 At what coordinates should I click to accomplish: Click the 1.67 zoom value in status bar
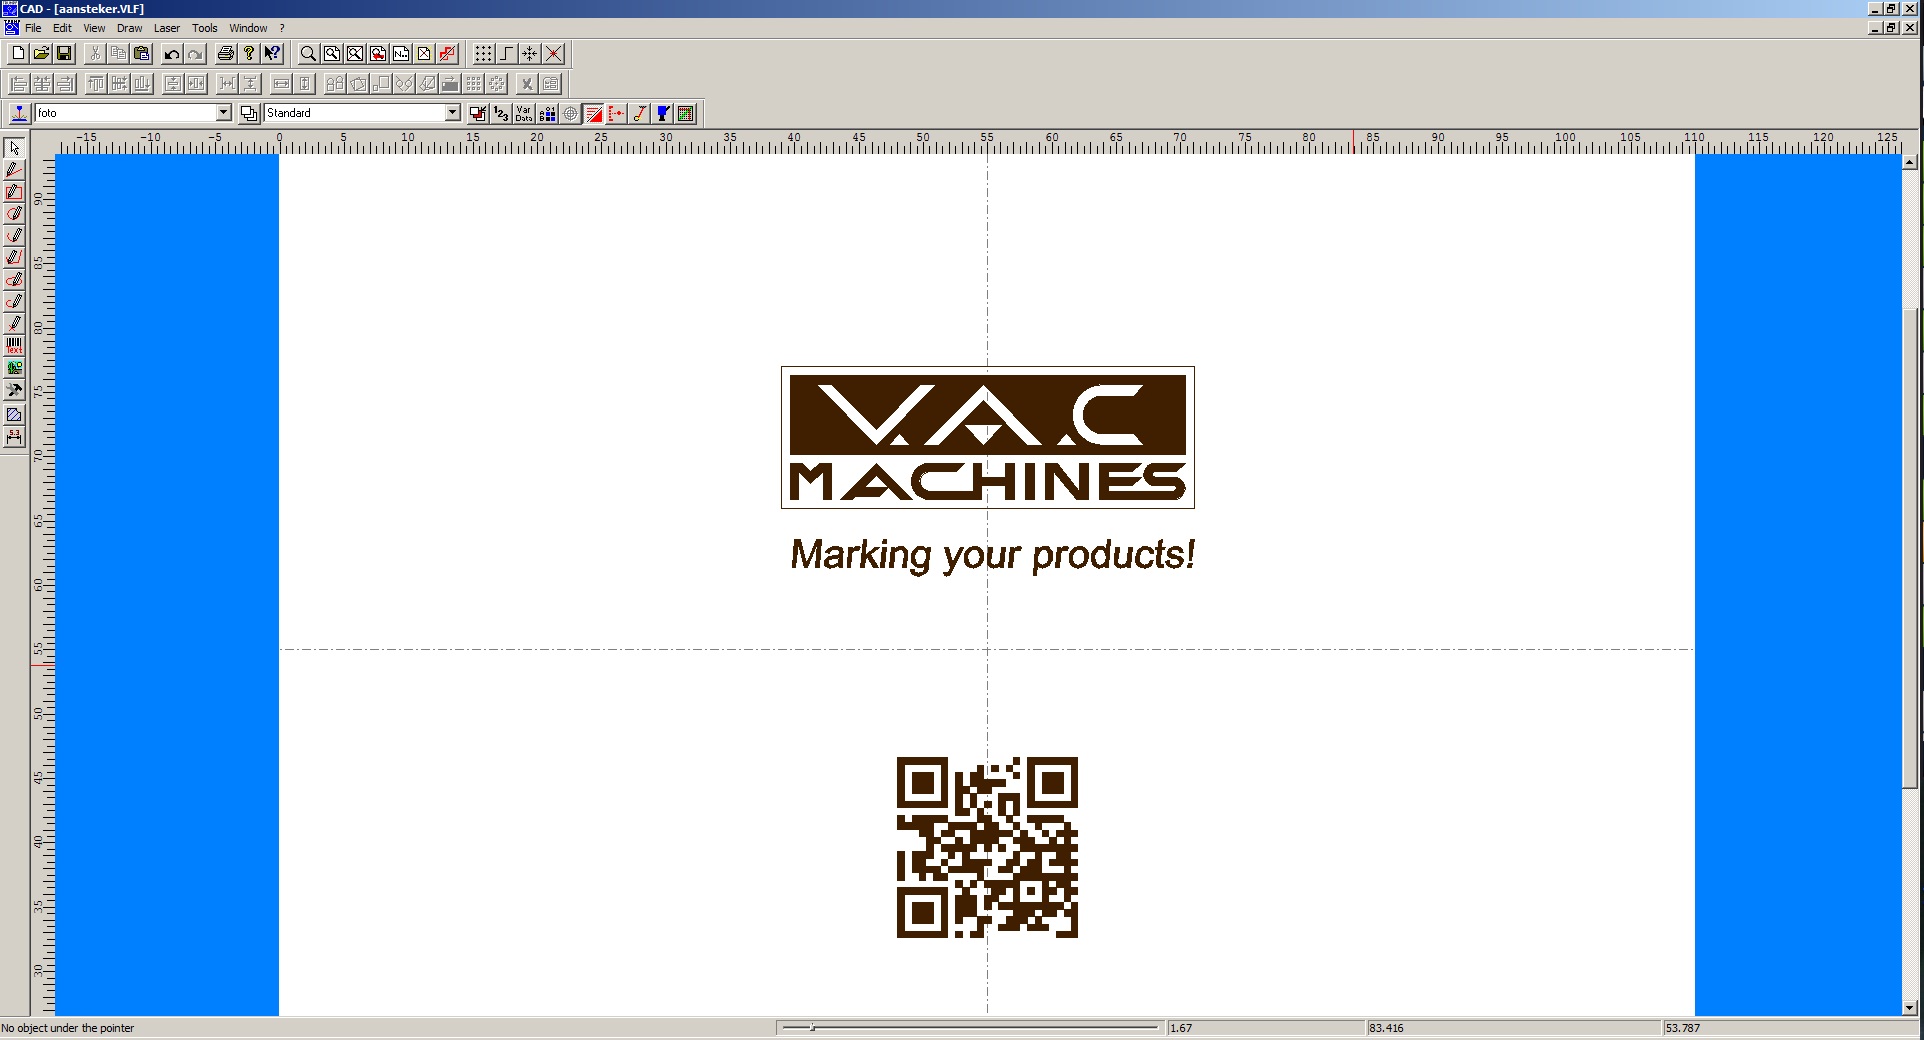[x=1181, y=1028]
